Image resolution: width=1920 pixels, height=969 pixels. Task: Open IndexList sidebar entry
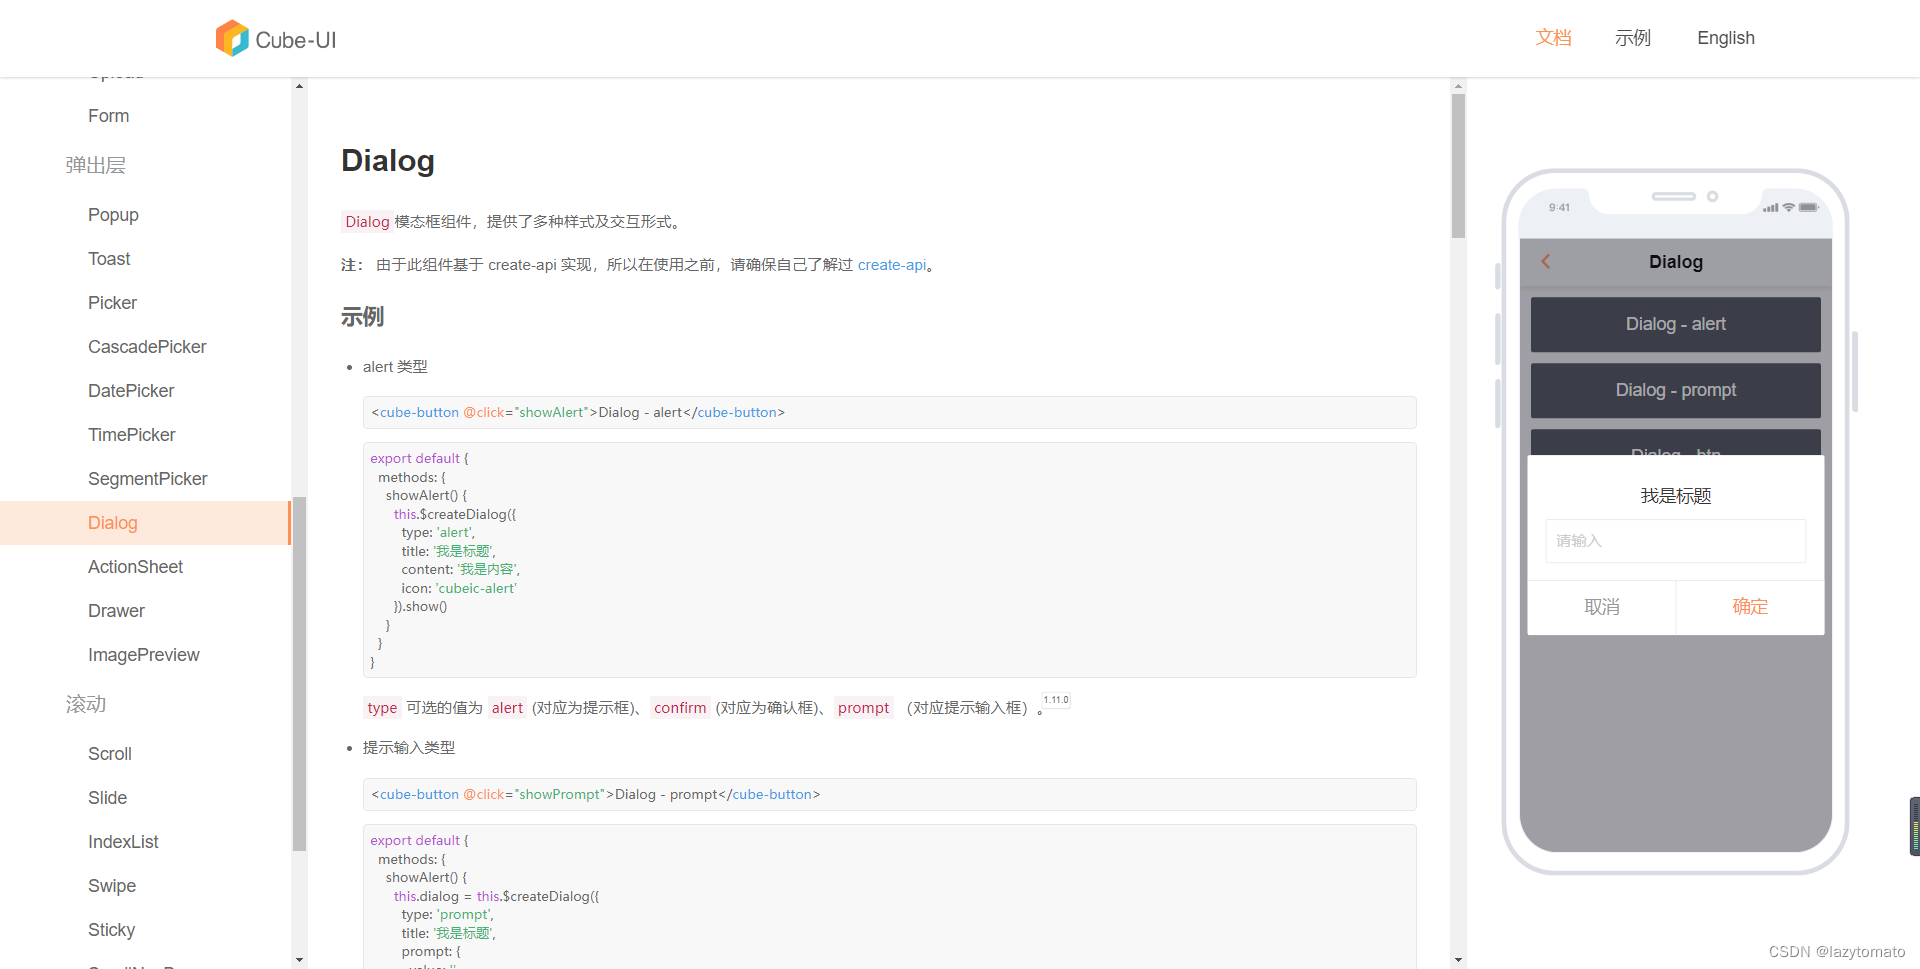click(123, 842)
